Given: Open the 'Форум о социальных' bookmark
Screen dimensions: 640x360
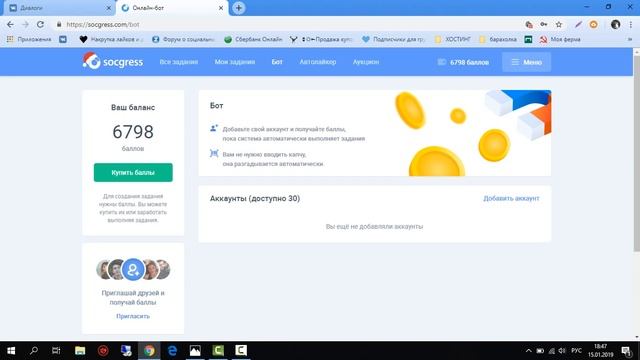Looking at the screenshot, I should 183,39.
